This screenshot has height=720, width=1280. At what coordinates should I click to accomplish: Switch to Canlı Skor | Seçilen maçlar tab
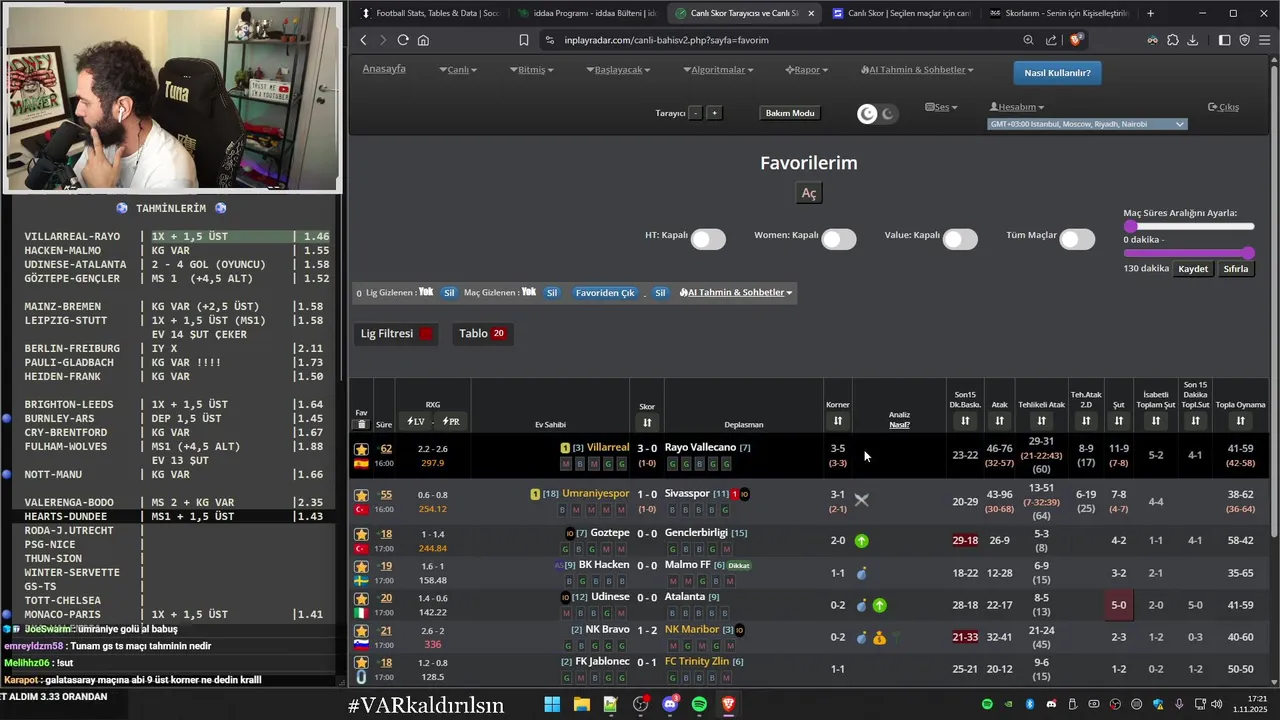[901, 13]
